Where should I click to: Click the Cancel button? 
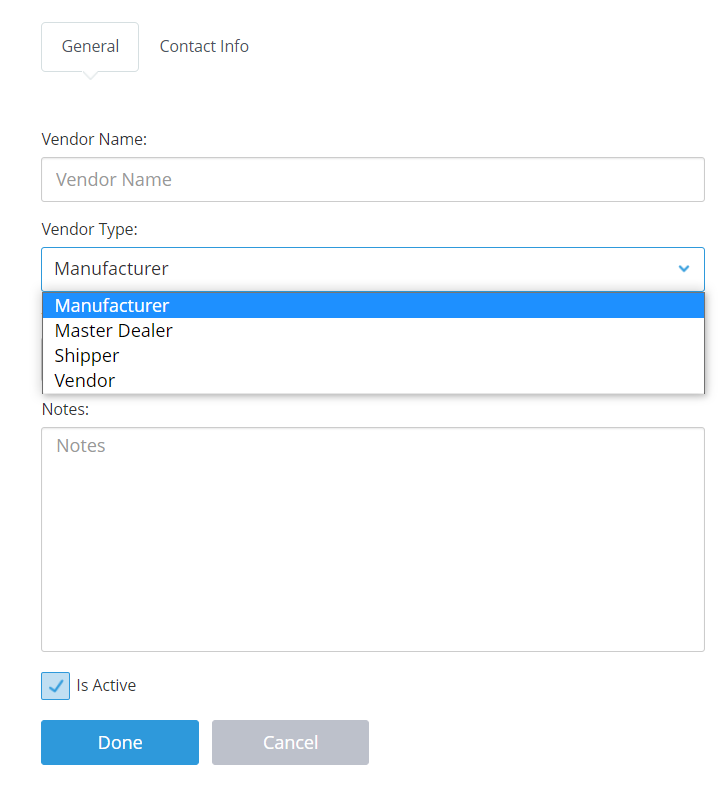tap(290, 742)
